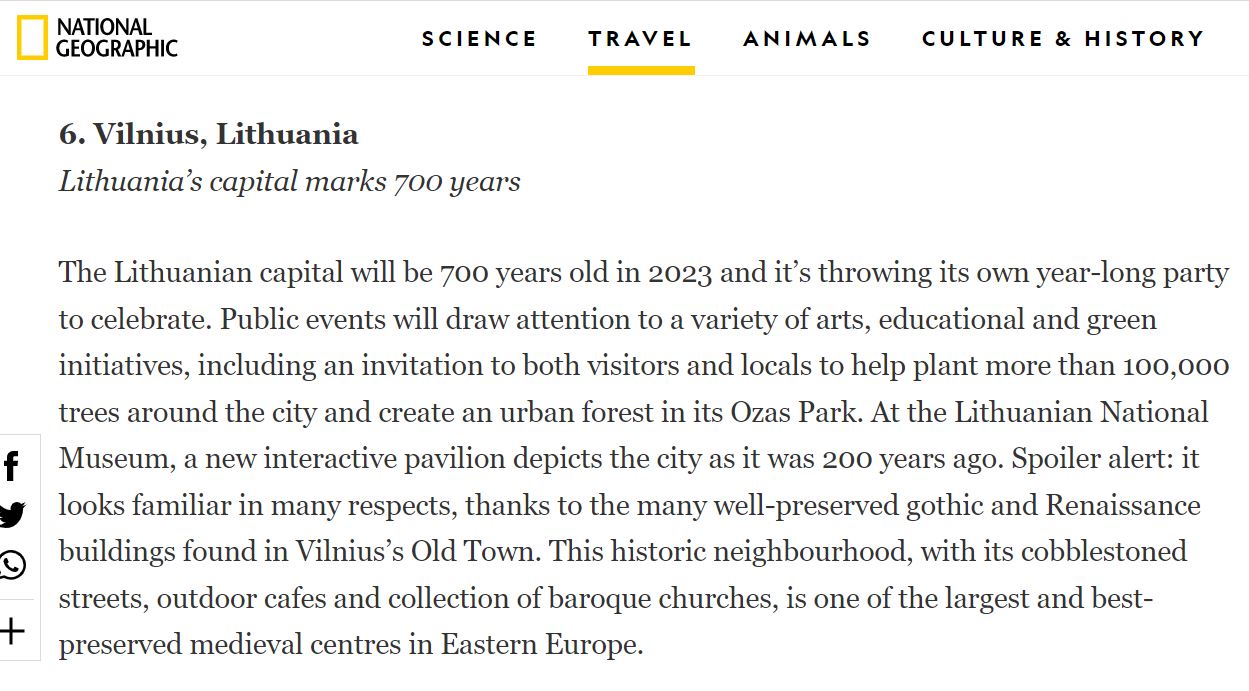Click the italic subtitle about 700 years
This screenshot has width=1249, height=691.
[x=289, y=182]
